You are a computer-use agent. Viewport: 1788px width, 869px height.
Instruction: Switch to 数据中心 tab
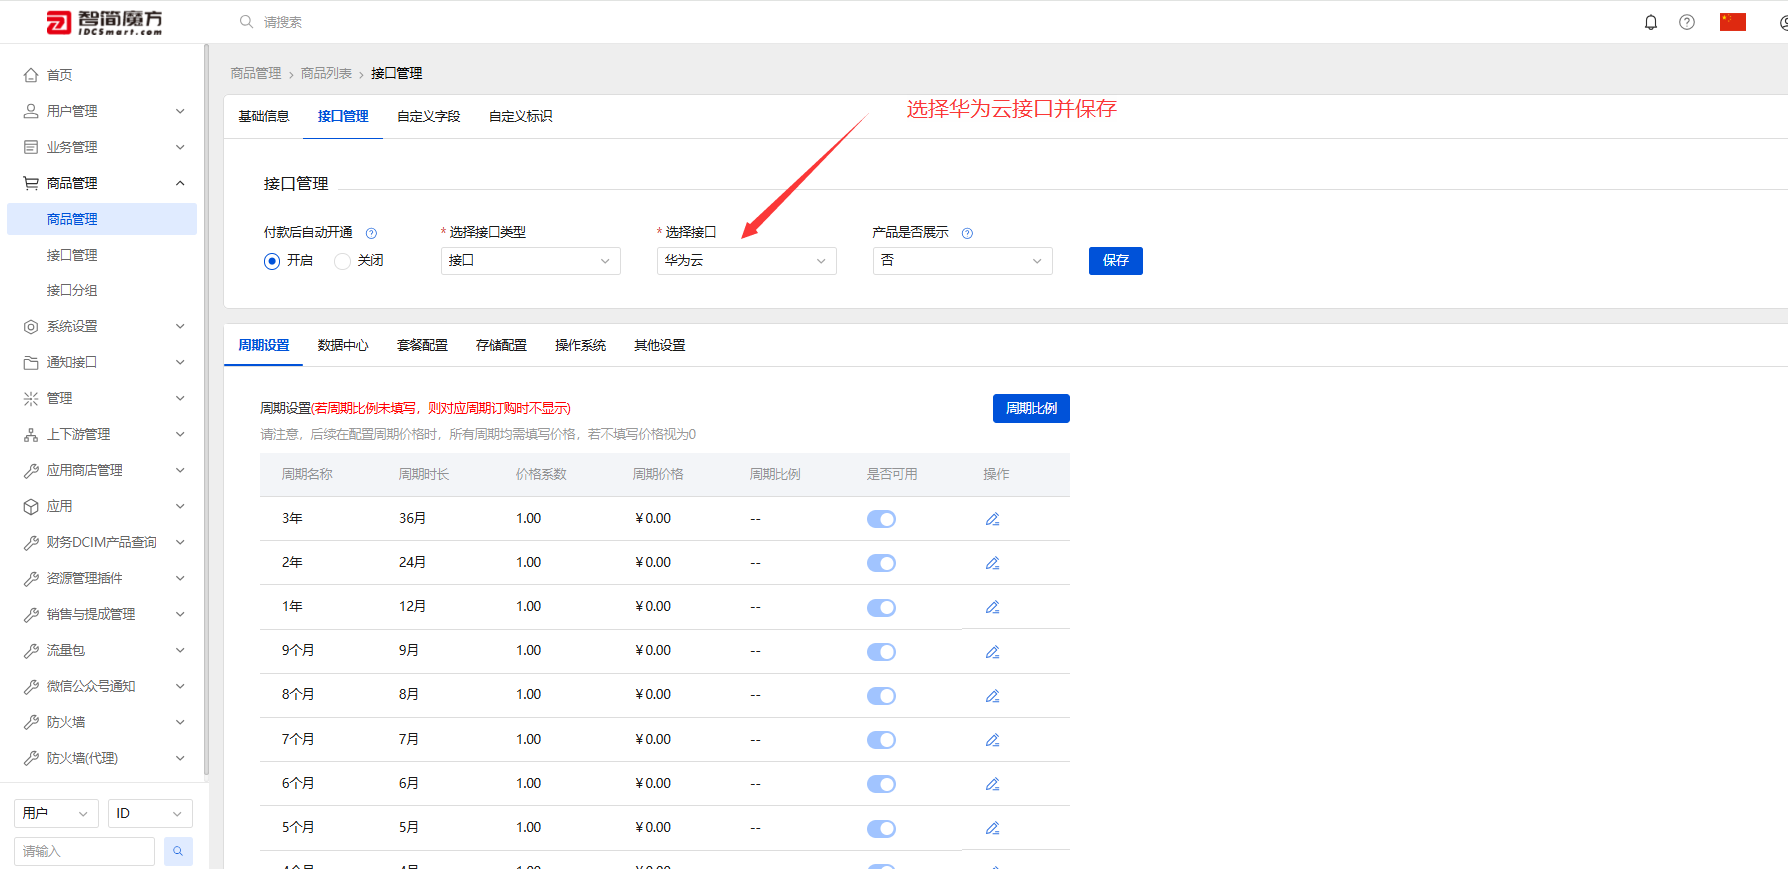(x=343, y=346)
